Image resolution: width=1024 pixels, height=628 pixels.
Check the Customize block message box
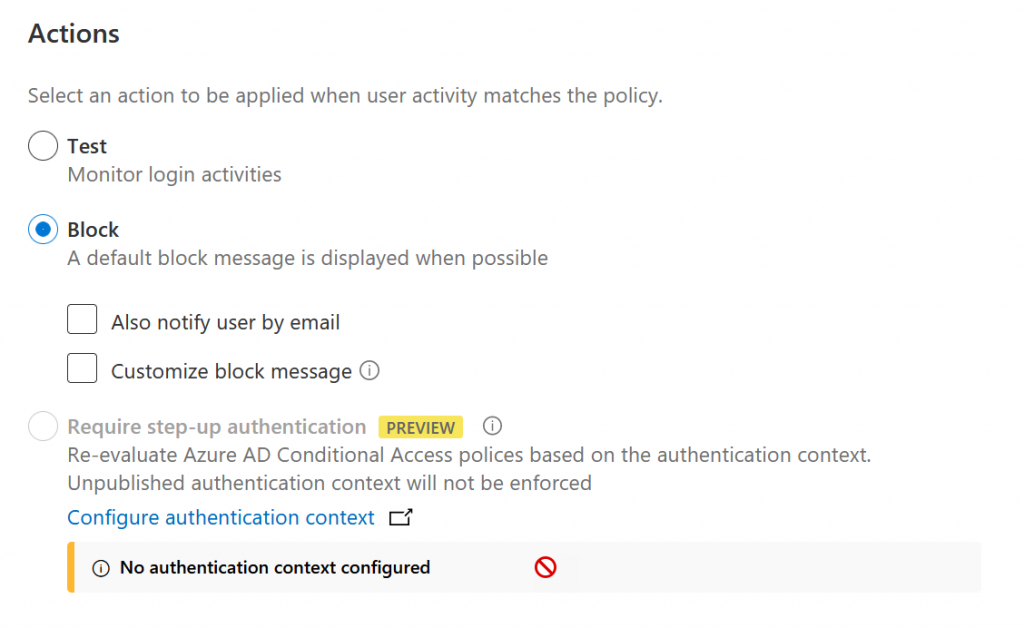pyautogui.click(x=82, y=368)
